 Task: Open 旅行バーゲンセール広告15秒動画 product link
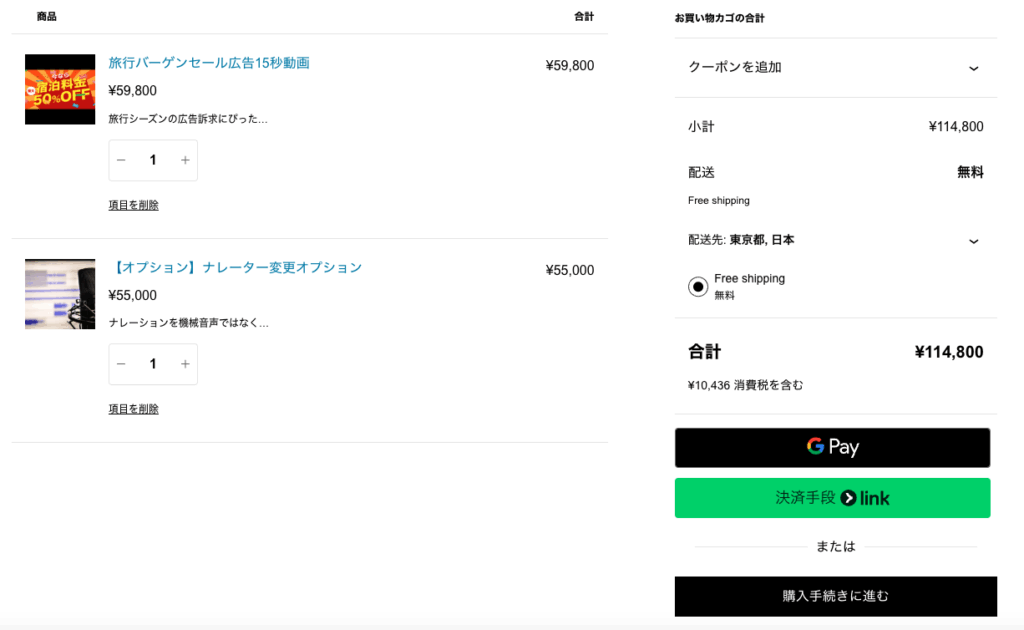(x=209, y=63)
